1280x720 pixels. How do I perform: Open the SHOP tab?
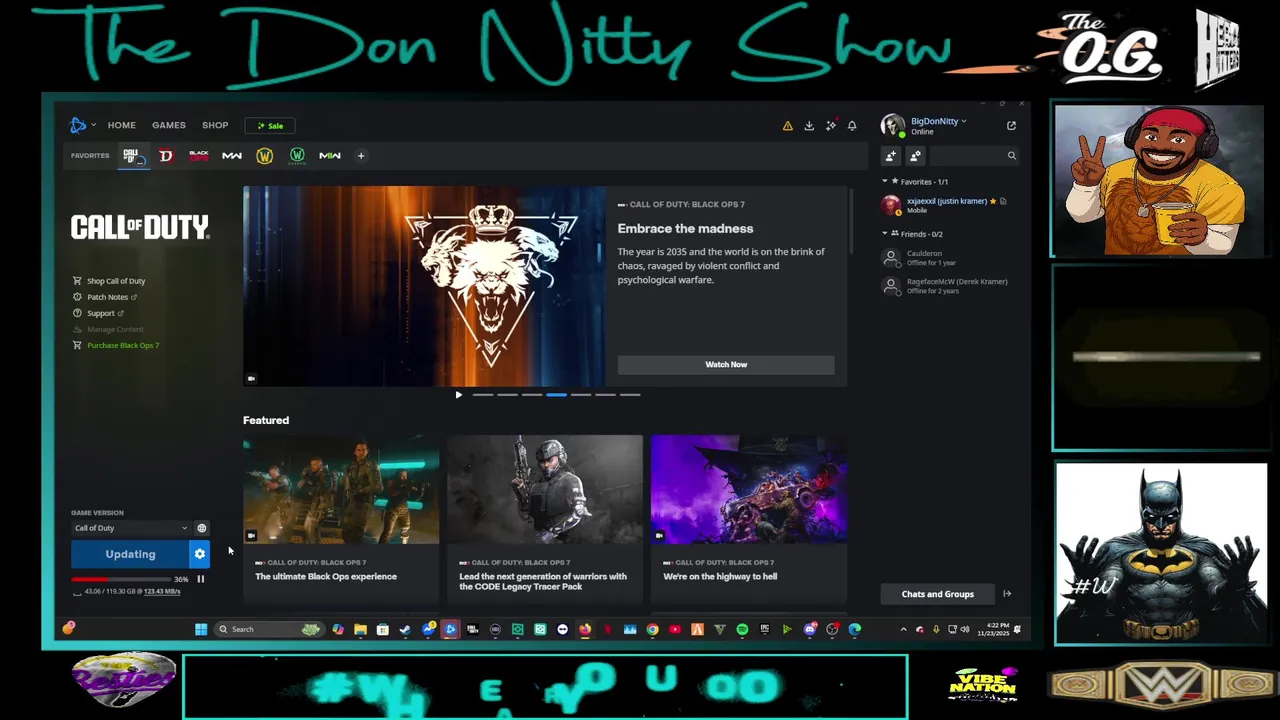click(215, 125)
